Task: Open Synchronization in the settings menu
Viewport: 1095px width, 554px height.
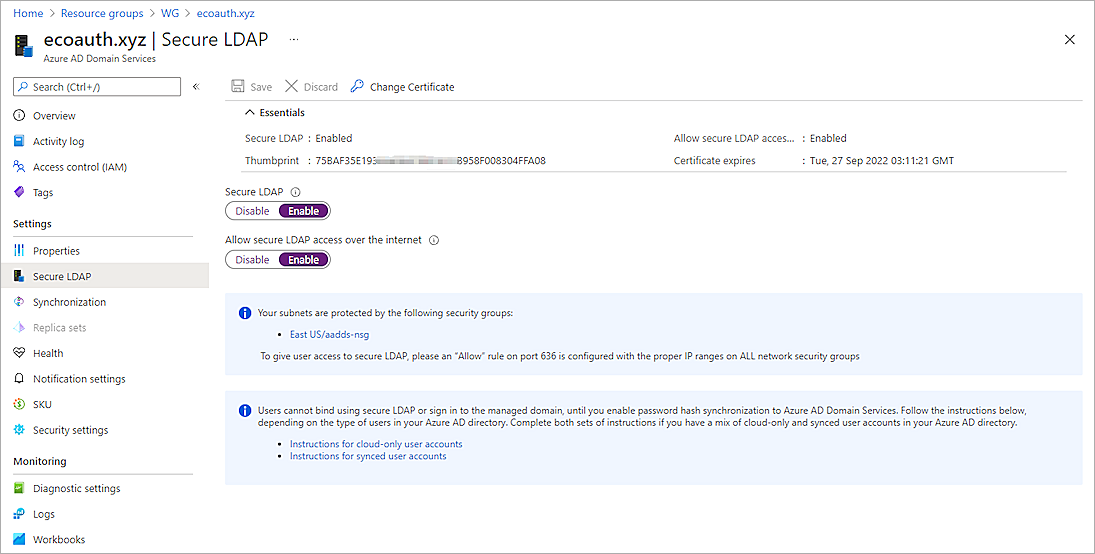Action: click(x=69, y=302)
